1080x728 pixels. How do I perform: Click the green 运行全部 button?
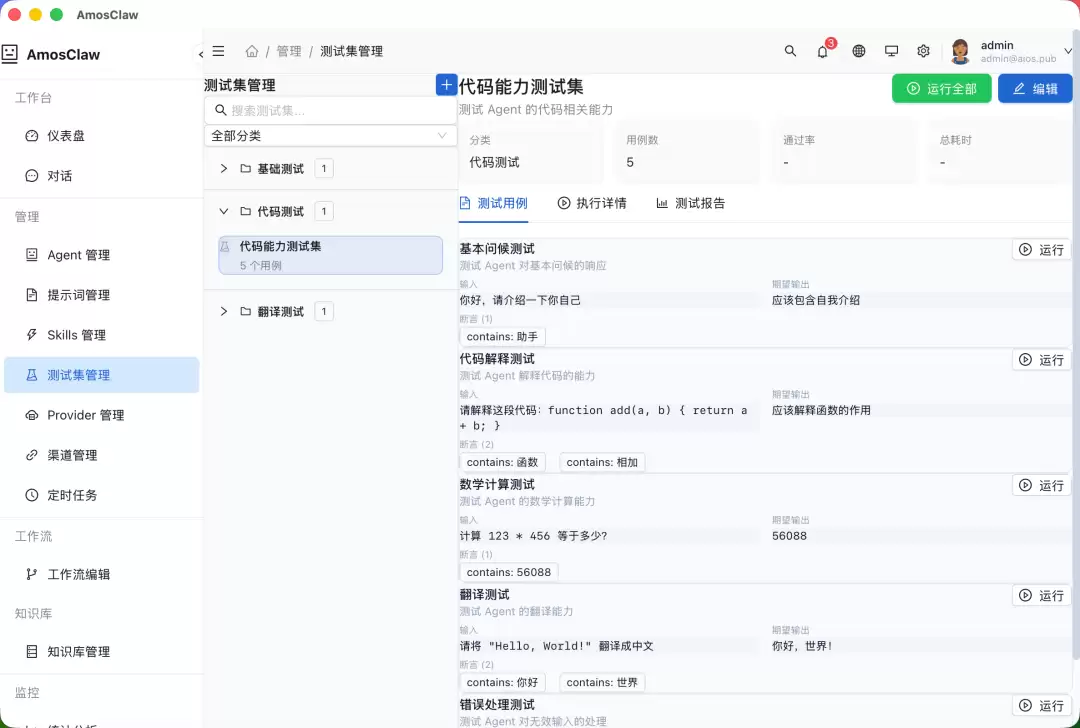942,88
